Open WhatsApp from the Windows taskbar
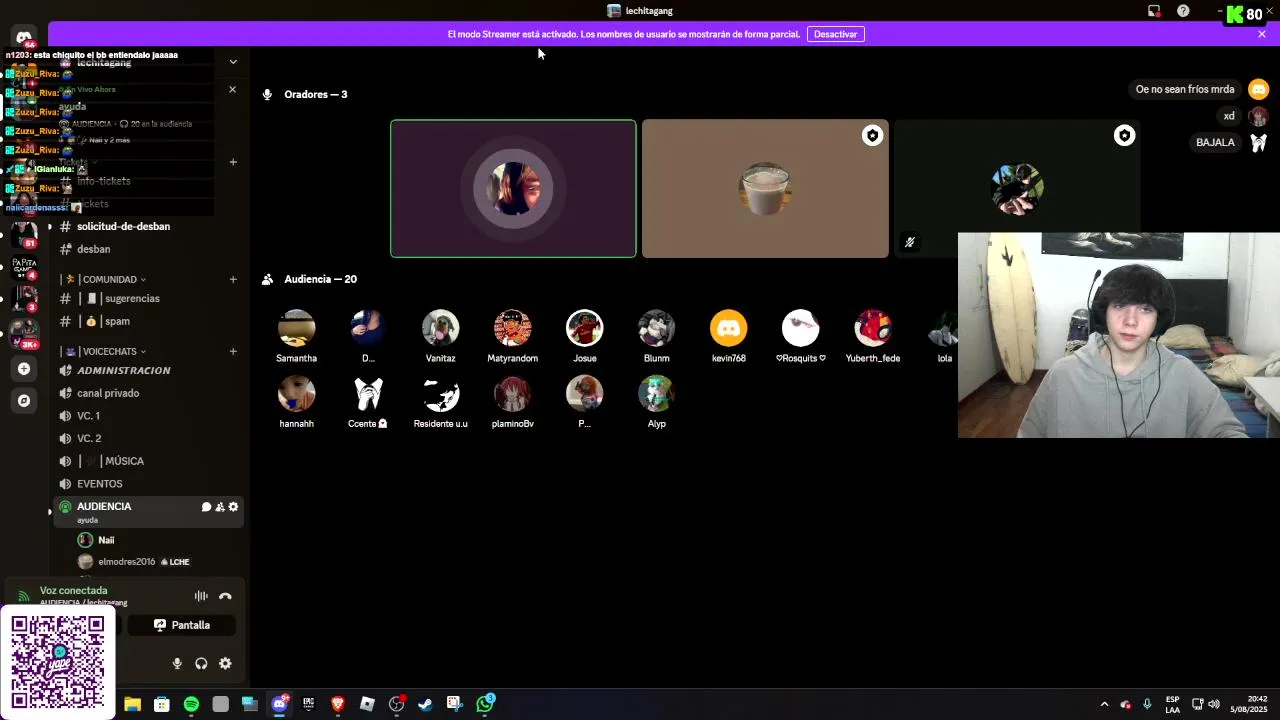Viewport: 1280px width, 720px height. click(x=485, y=704)
